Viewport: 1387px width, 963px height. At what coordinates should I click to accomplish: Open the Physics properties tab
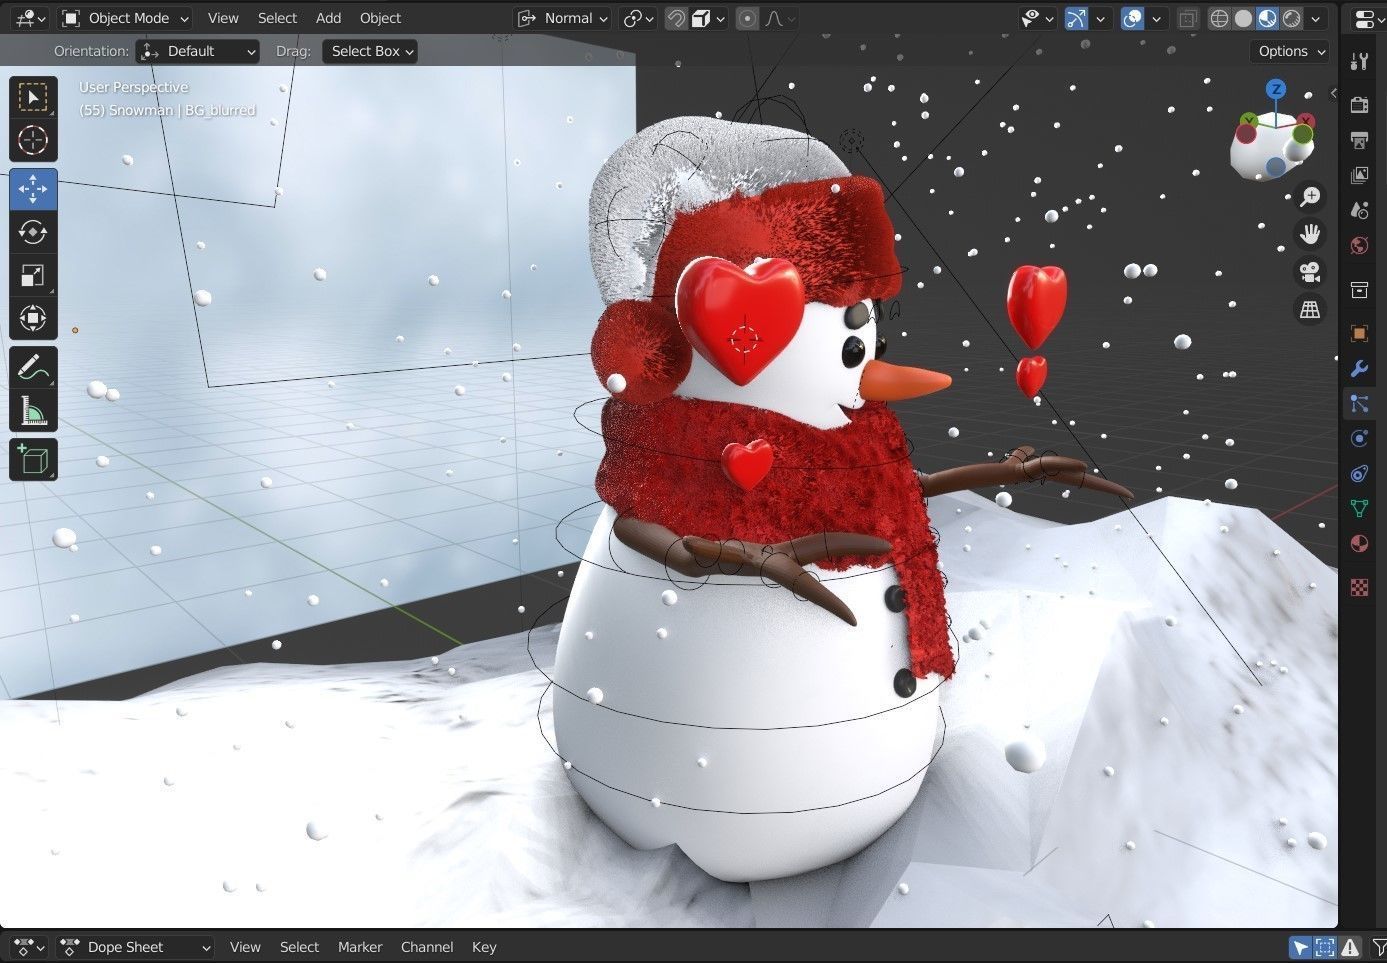[1359, 439]
